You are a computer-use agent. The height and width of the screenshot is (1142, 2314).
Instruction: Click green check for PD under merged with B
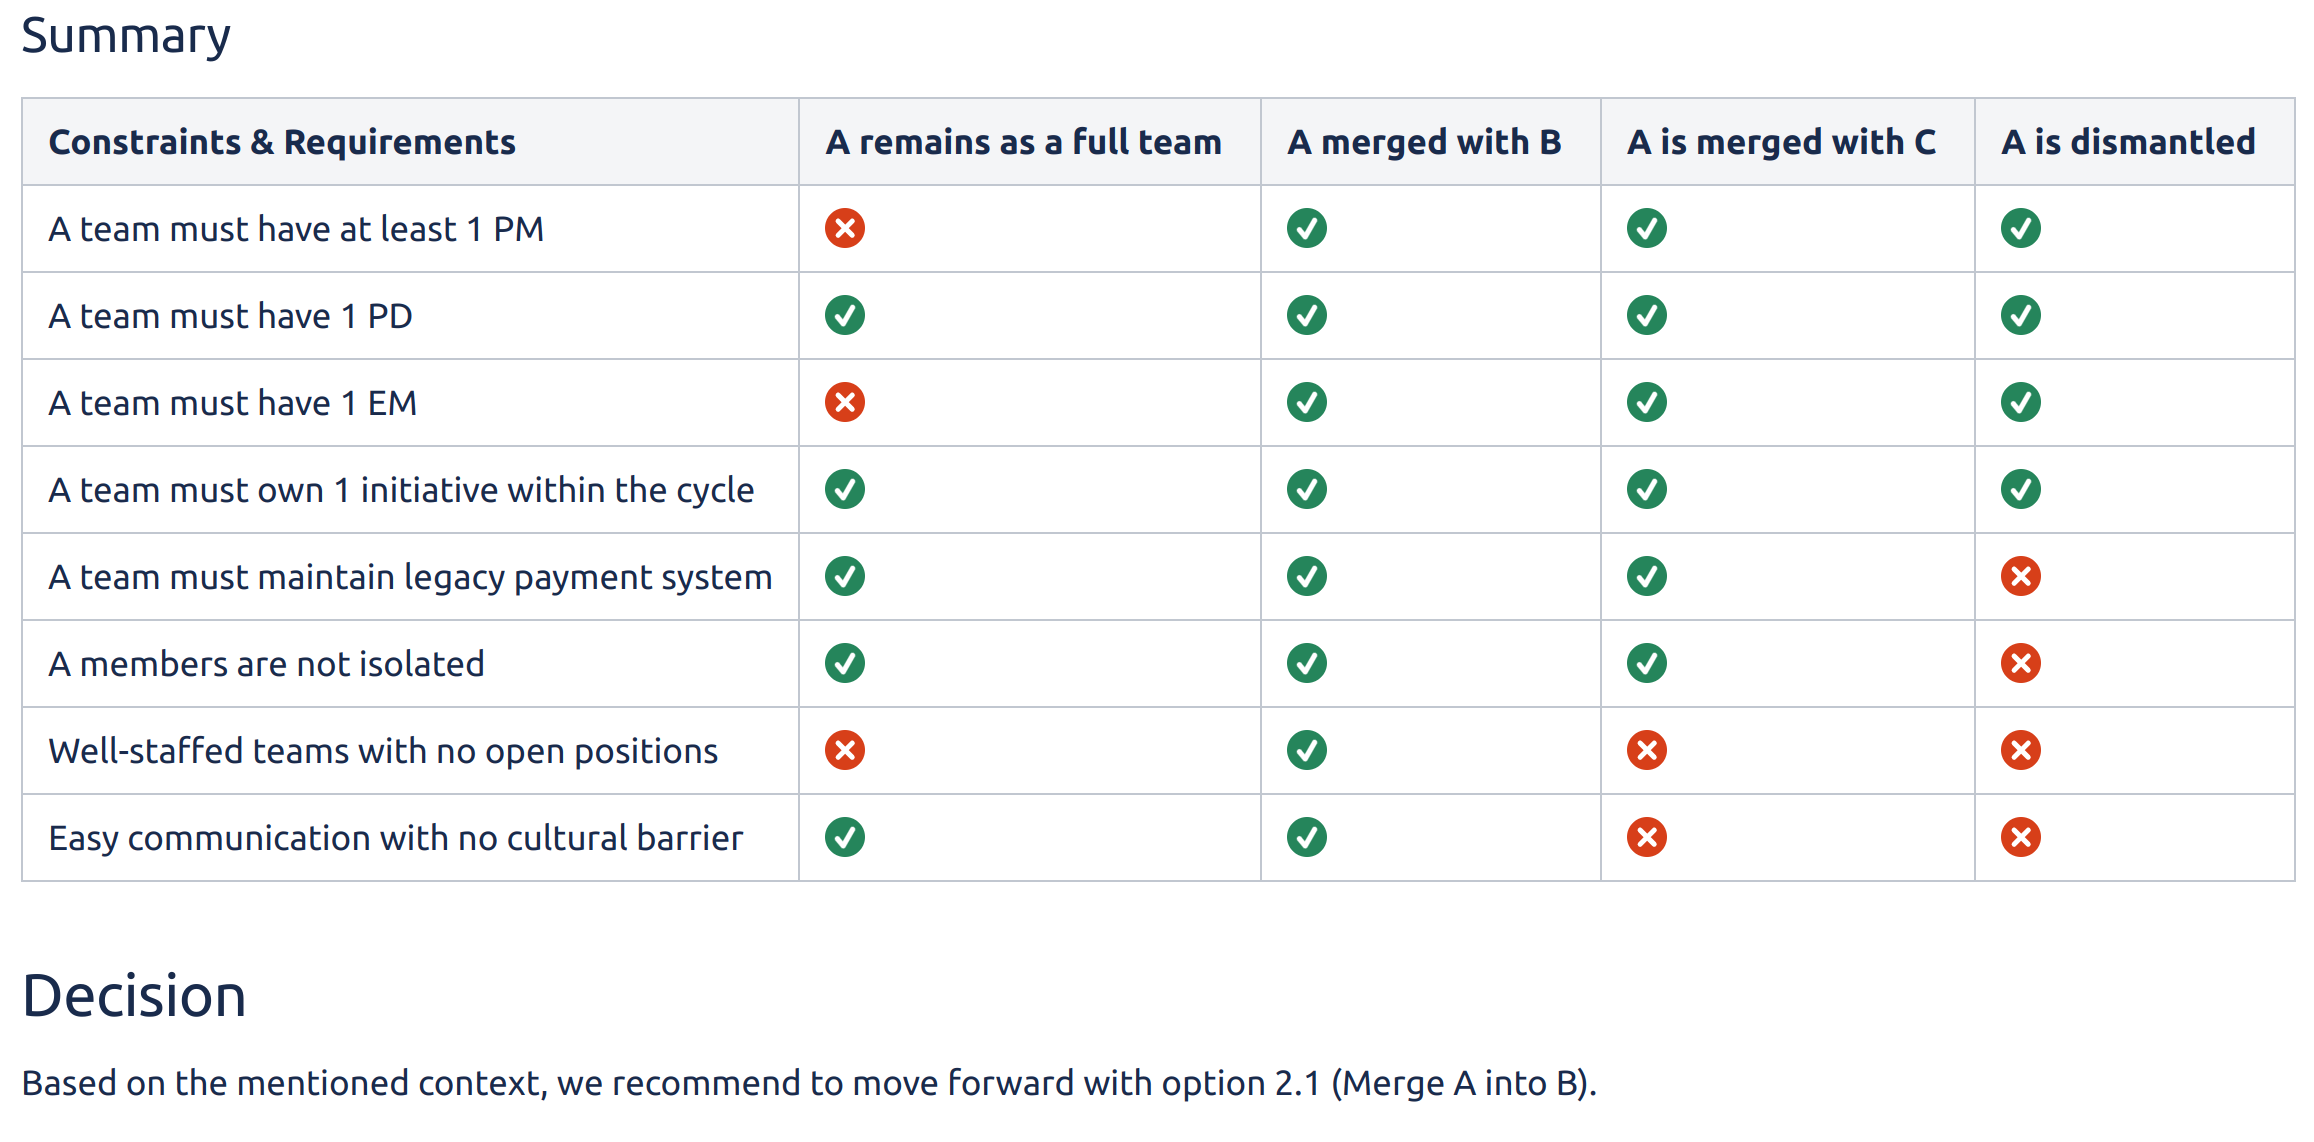tap(1306, 316)
